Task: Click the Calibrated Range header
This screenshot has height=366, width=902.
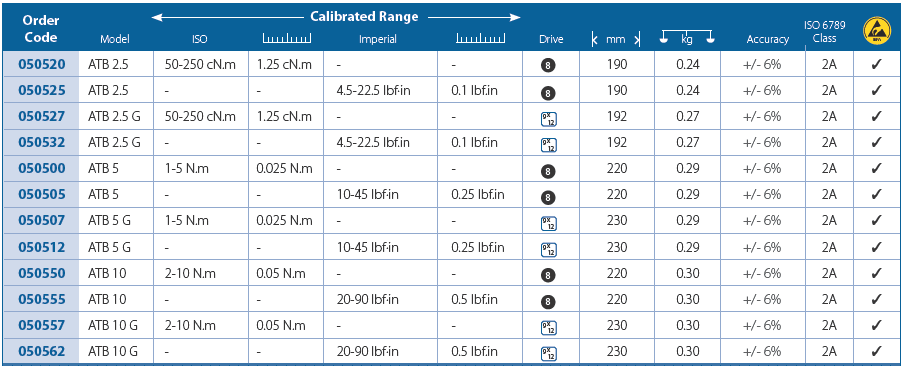Action: (364, 16)
